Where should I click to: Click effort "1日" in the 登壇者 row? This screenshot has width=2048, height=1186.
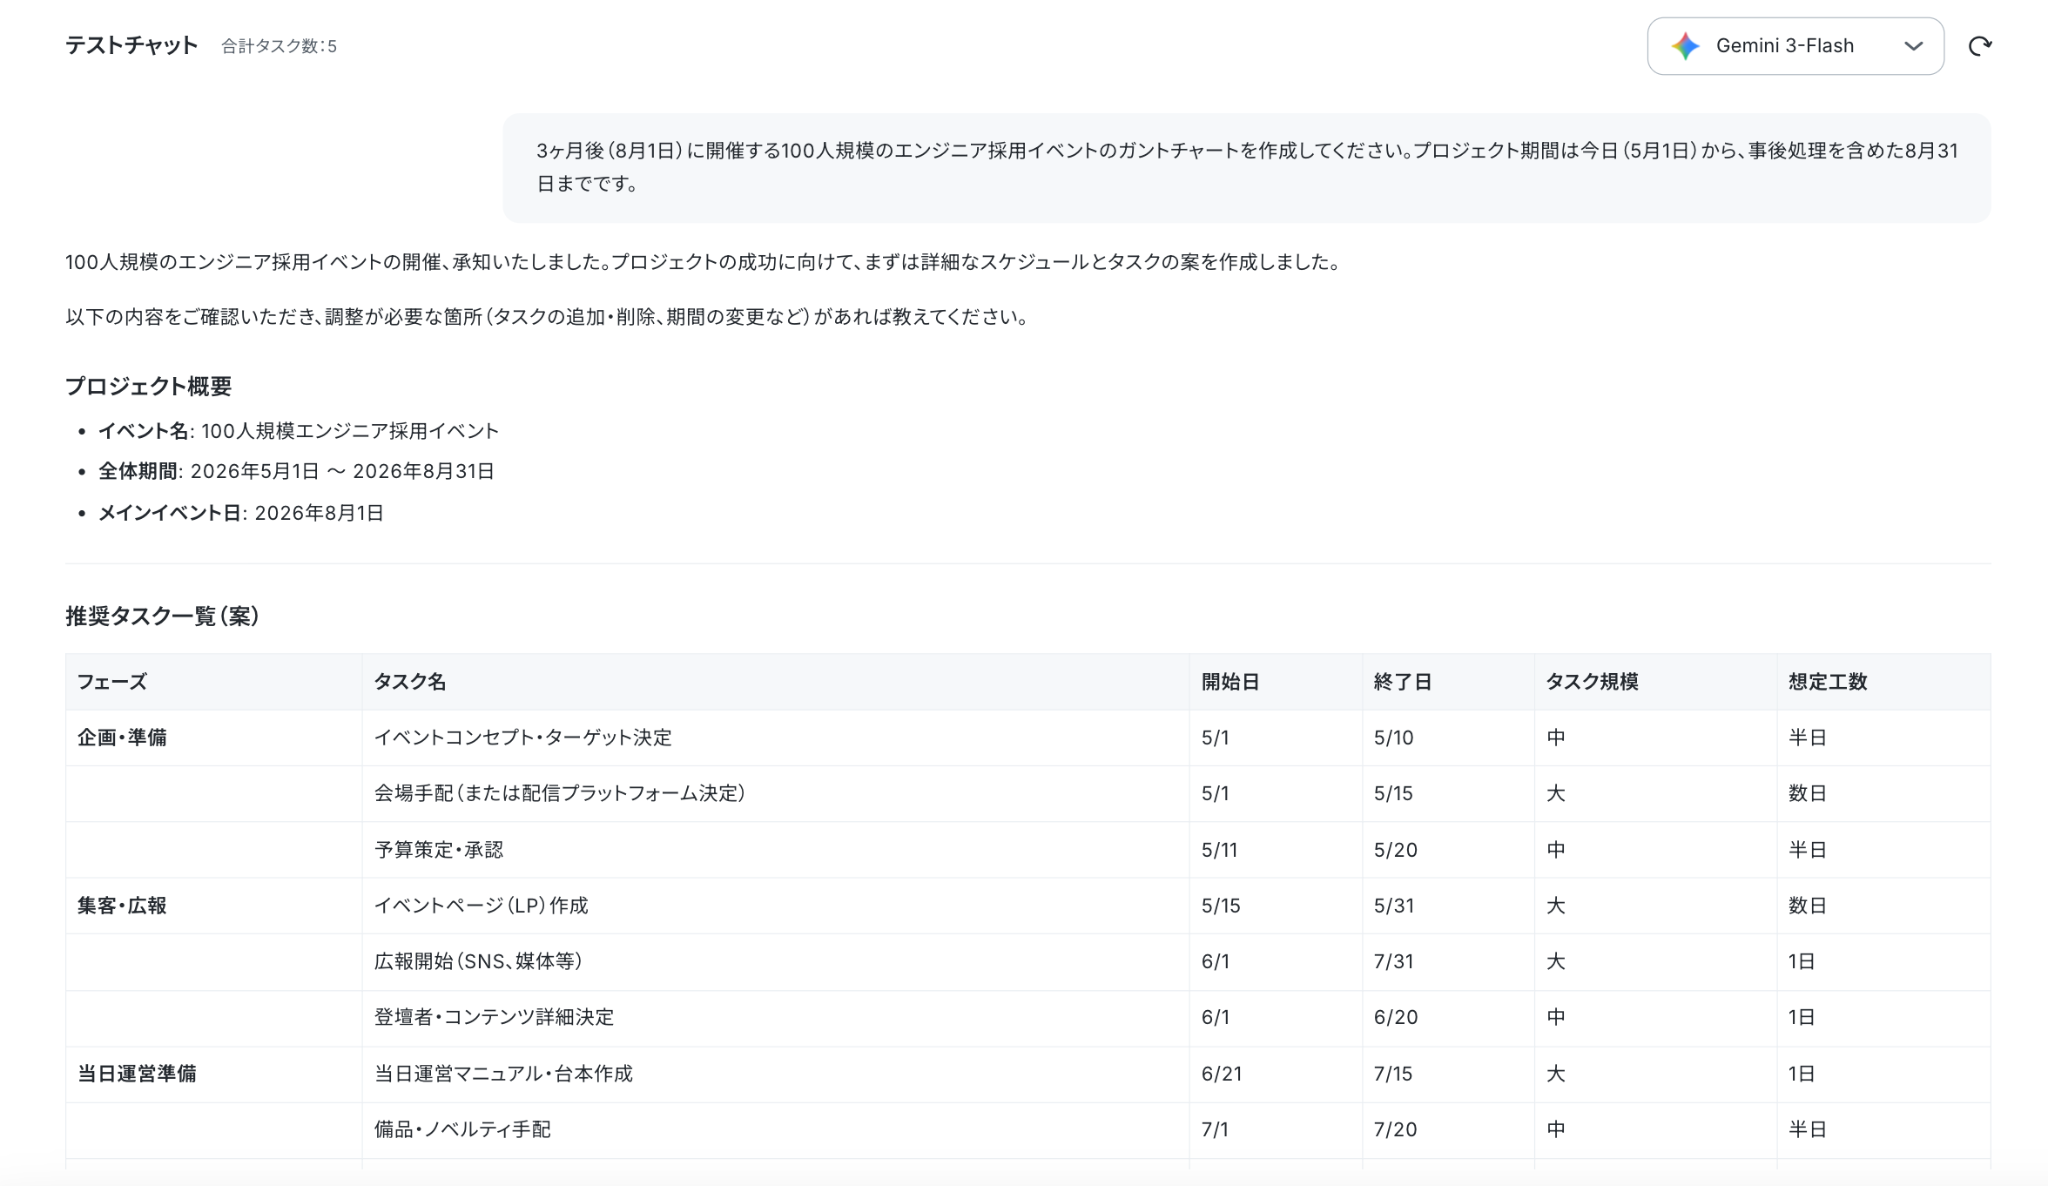tap(1802, 1018)
